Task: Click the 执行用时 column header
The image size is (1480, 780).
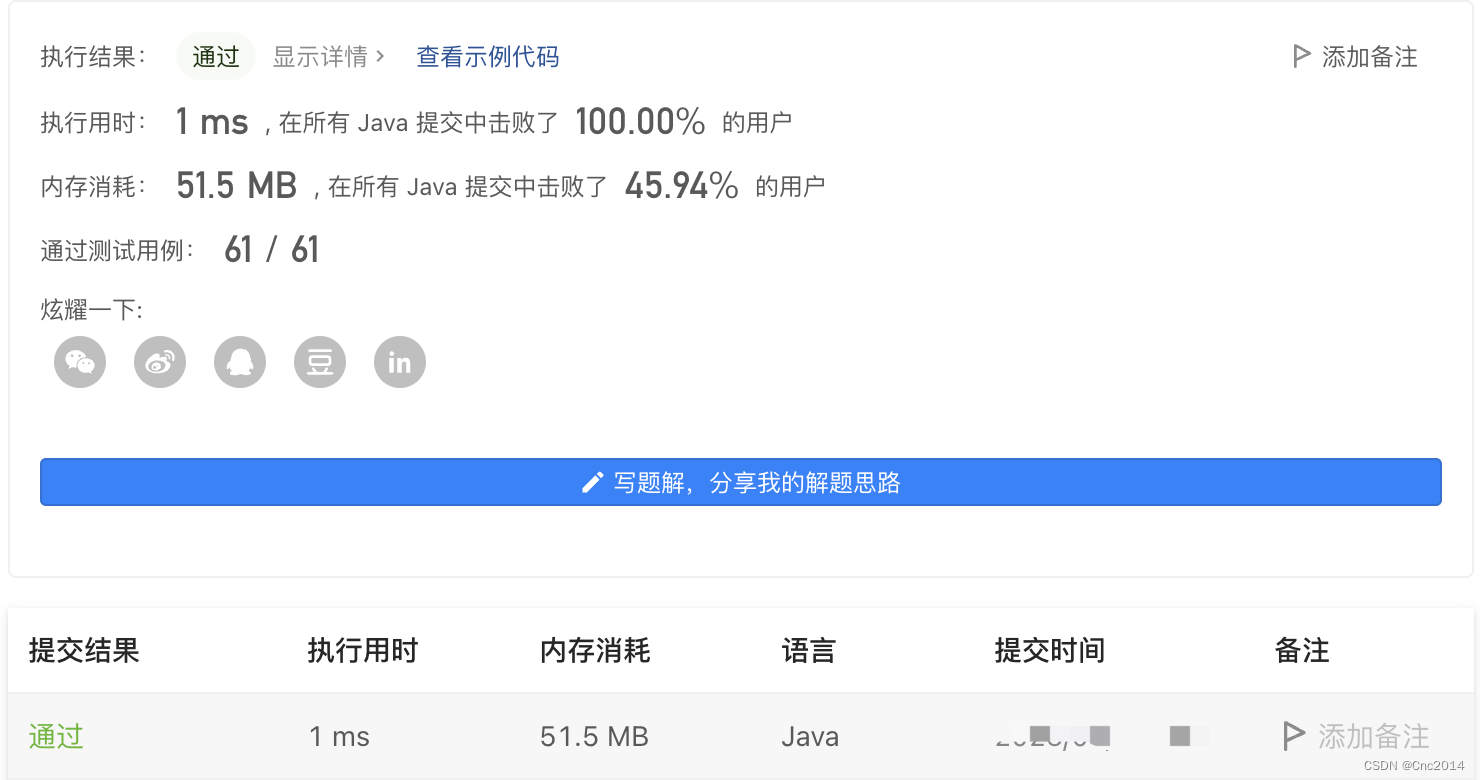Action: [362, 651]
